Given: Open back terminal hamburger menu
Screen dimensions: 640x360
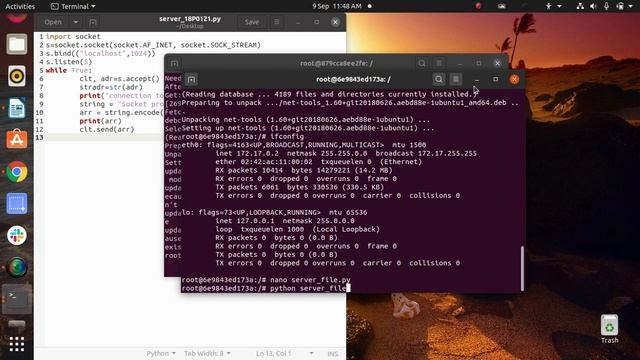Looking at the screenshot, I should (439, 63).
